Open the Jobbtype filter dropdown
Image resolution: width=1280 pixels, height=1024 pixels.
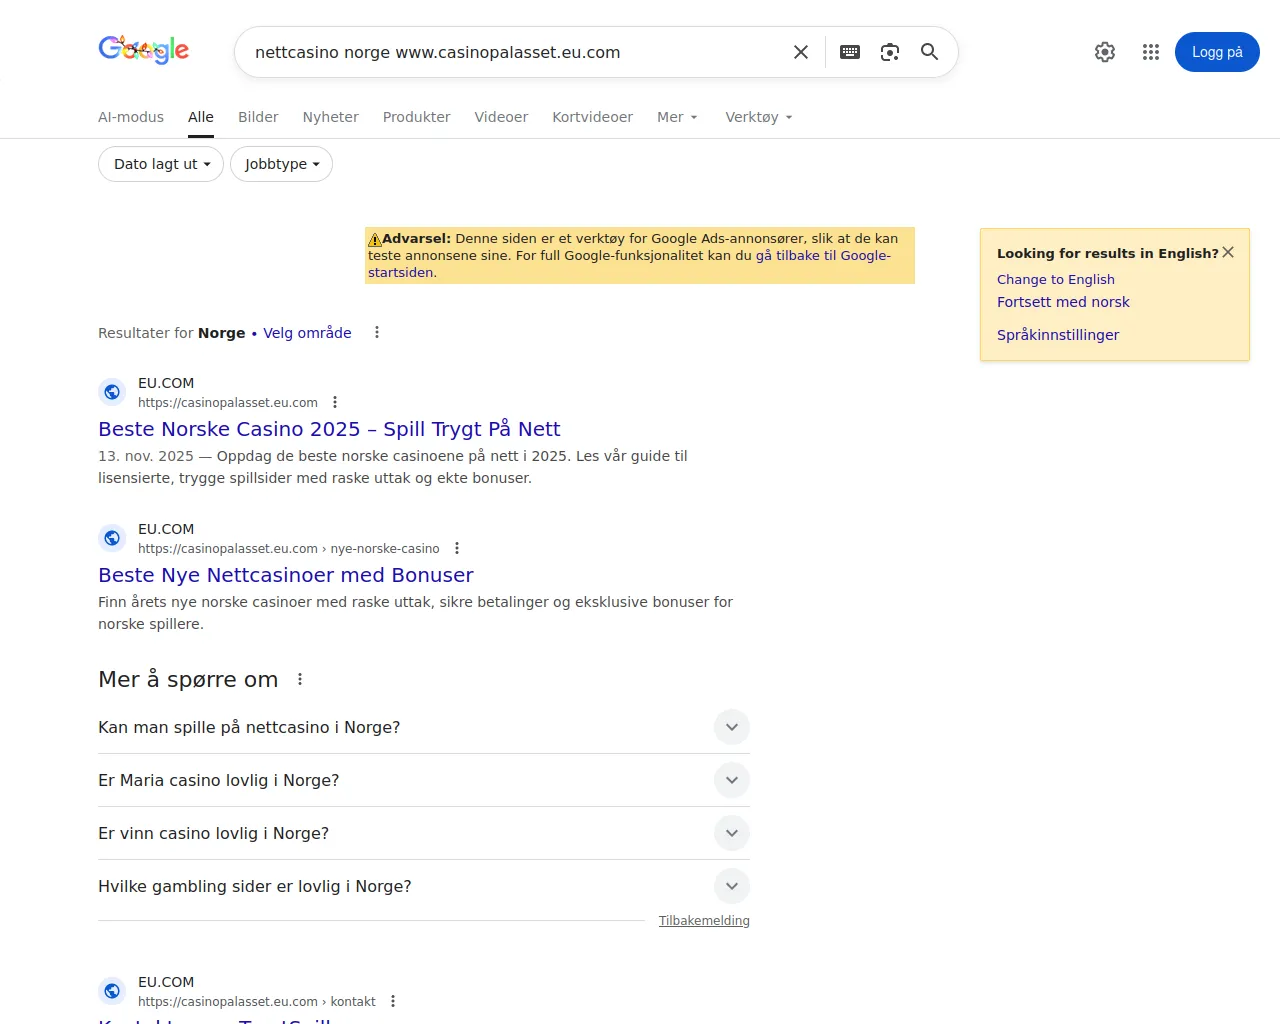coord(281,164)
